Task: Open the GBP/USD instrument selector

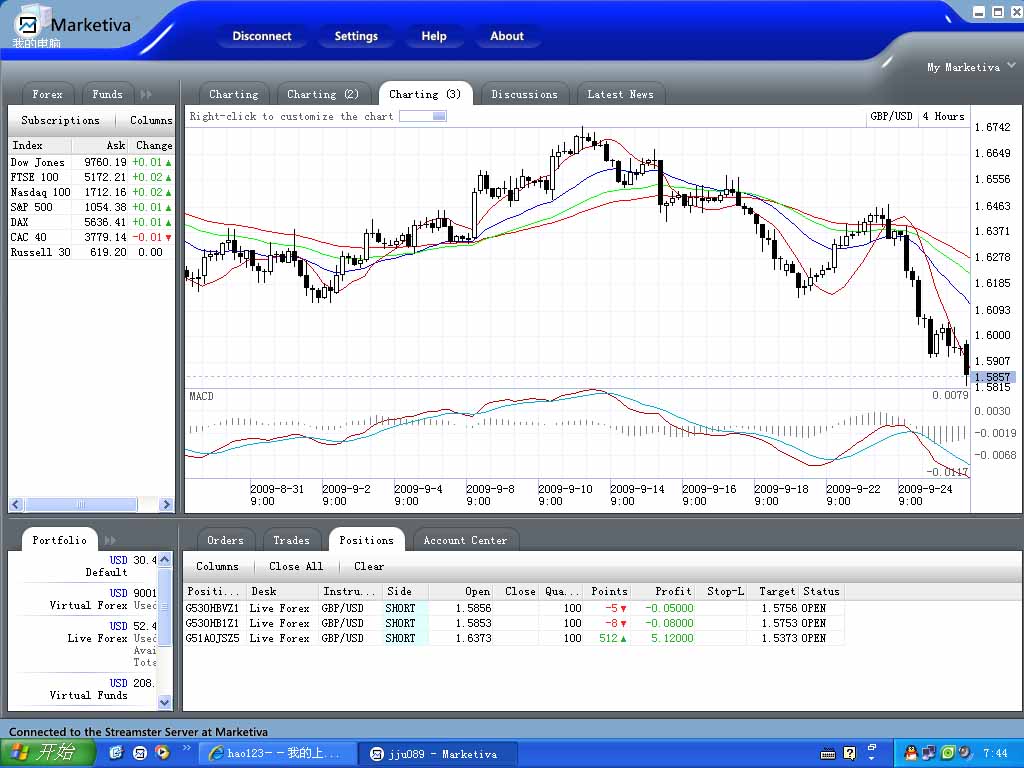Action: click(891, 116)
